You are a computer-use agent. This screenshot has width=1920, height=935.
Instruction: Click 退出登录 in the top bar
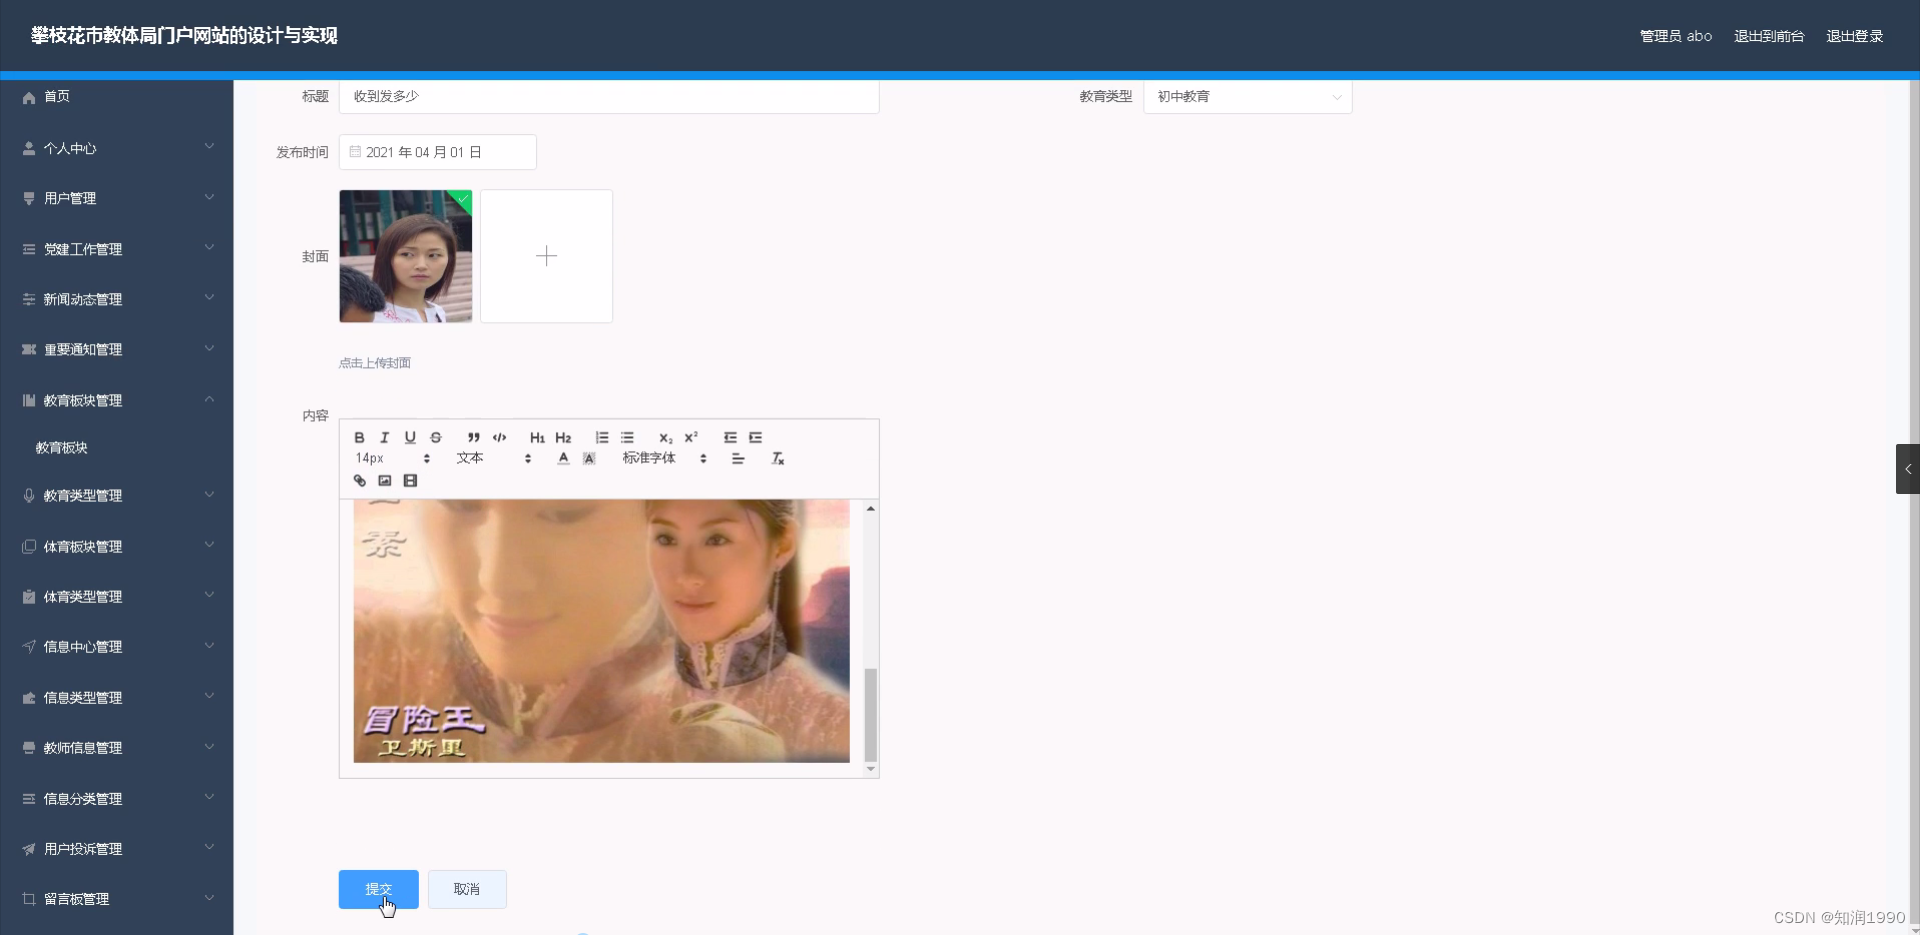coord(1854,35)
